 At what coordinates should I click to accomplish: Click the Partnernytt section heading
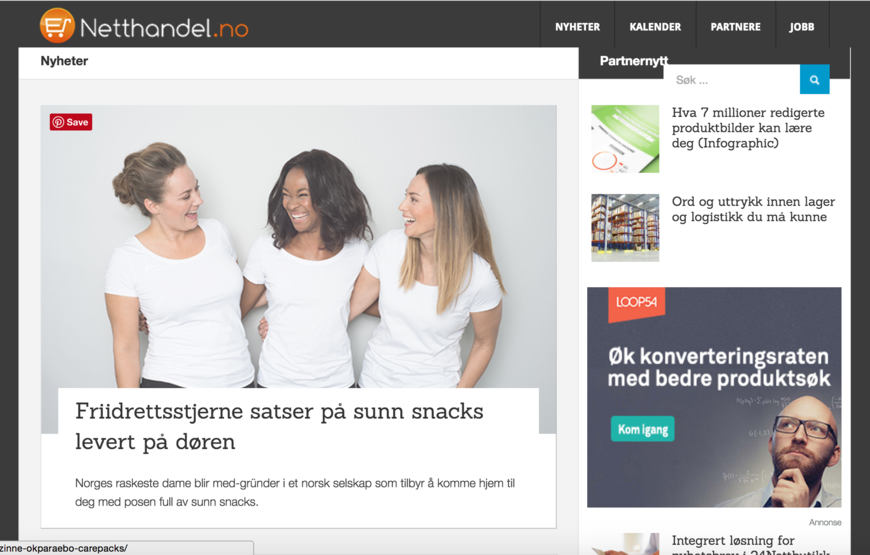(634, 61)
